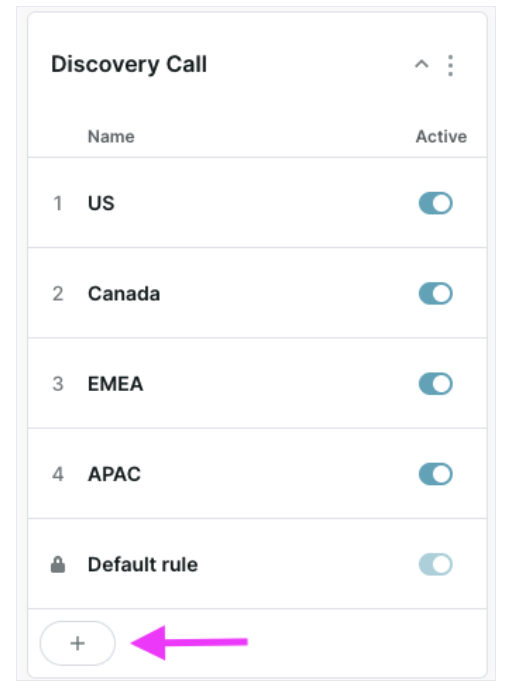The width and height of the screenshot is (506, 692).
Task: Click the Default rule toggle
Action: pos(435,564)
